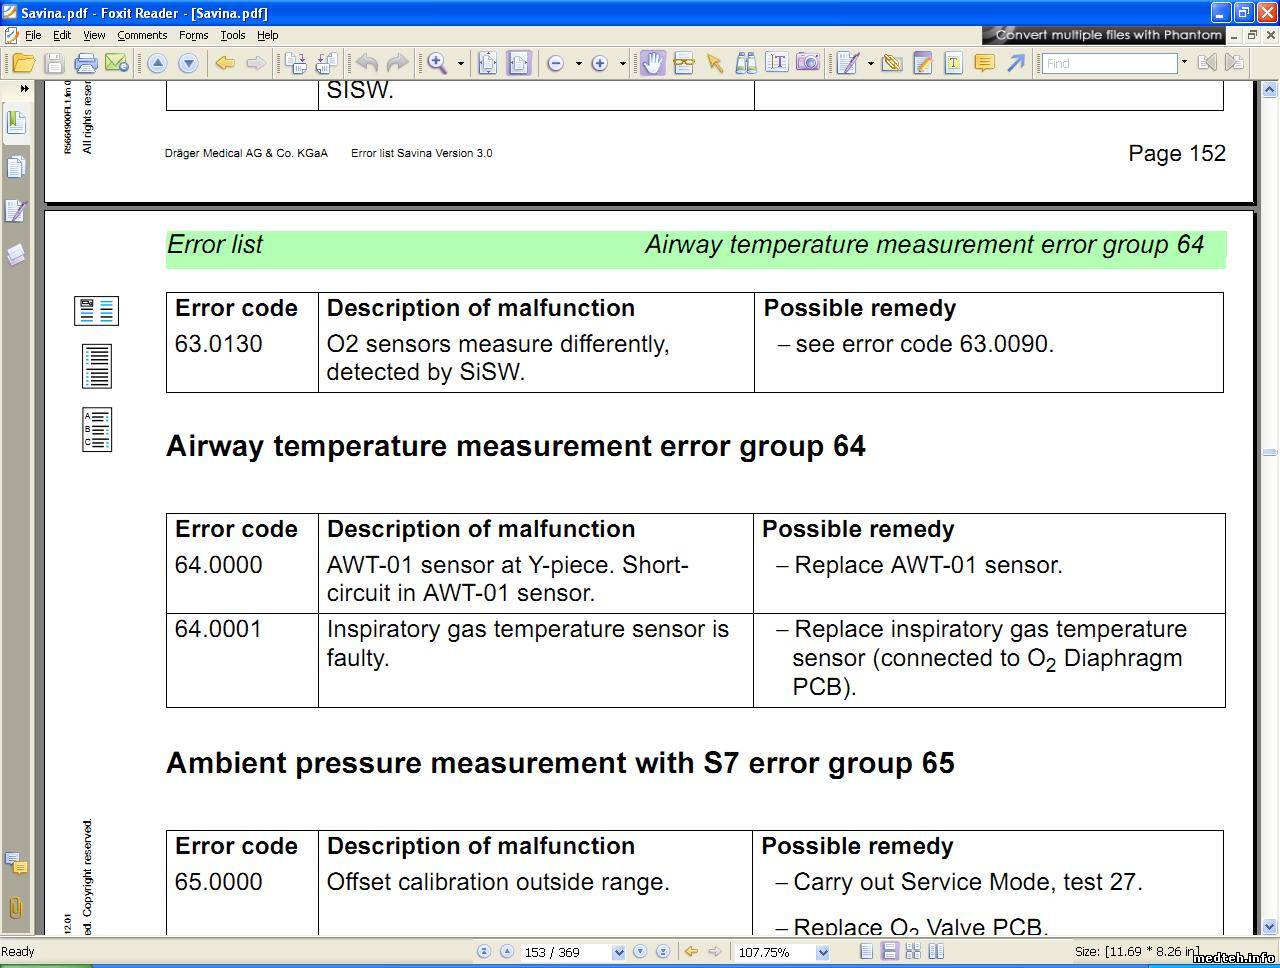
Task: Open the binoculars Search tool
Action: [x=745, y=63]
